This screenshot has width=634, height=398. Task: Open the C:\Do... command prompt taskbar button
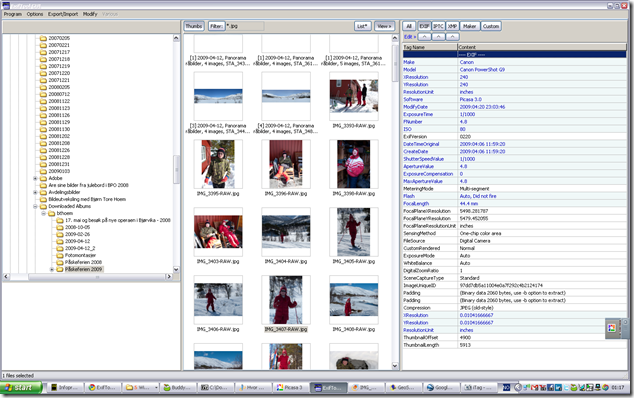(x=215, y=387)
